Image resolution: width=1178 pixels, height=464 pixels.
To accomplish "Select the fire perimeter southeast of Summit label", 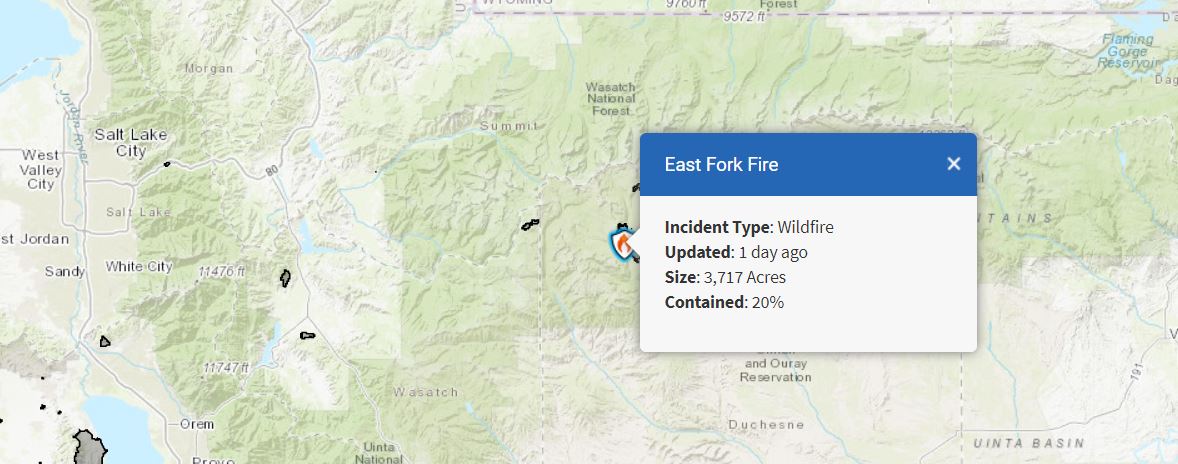I will 529,224.
